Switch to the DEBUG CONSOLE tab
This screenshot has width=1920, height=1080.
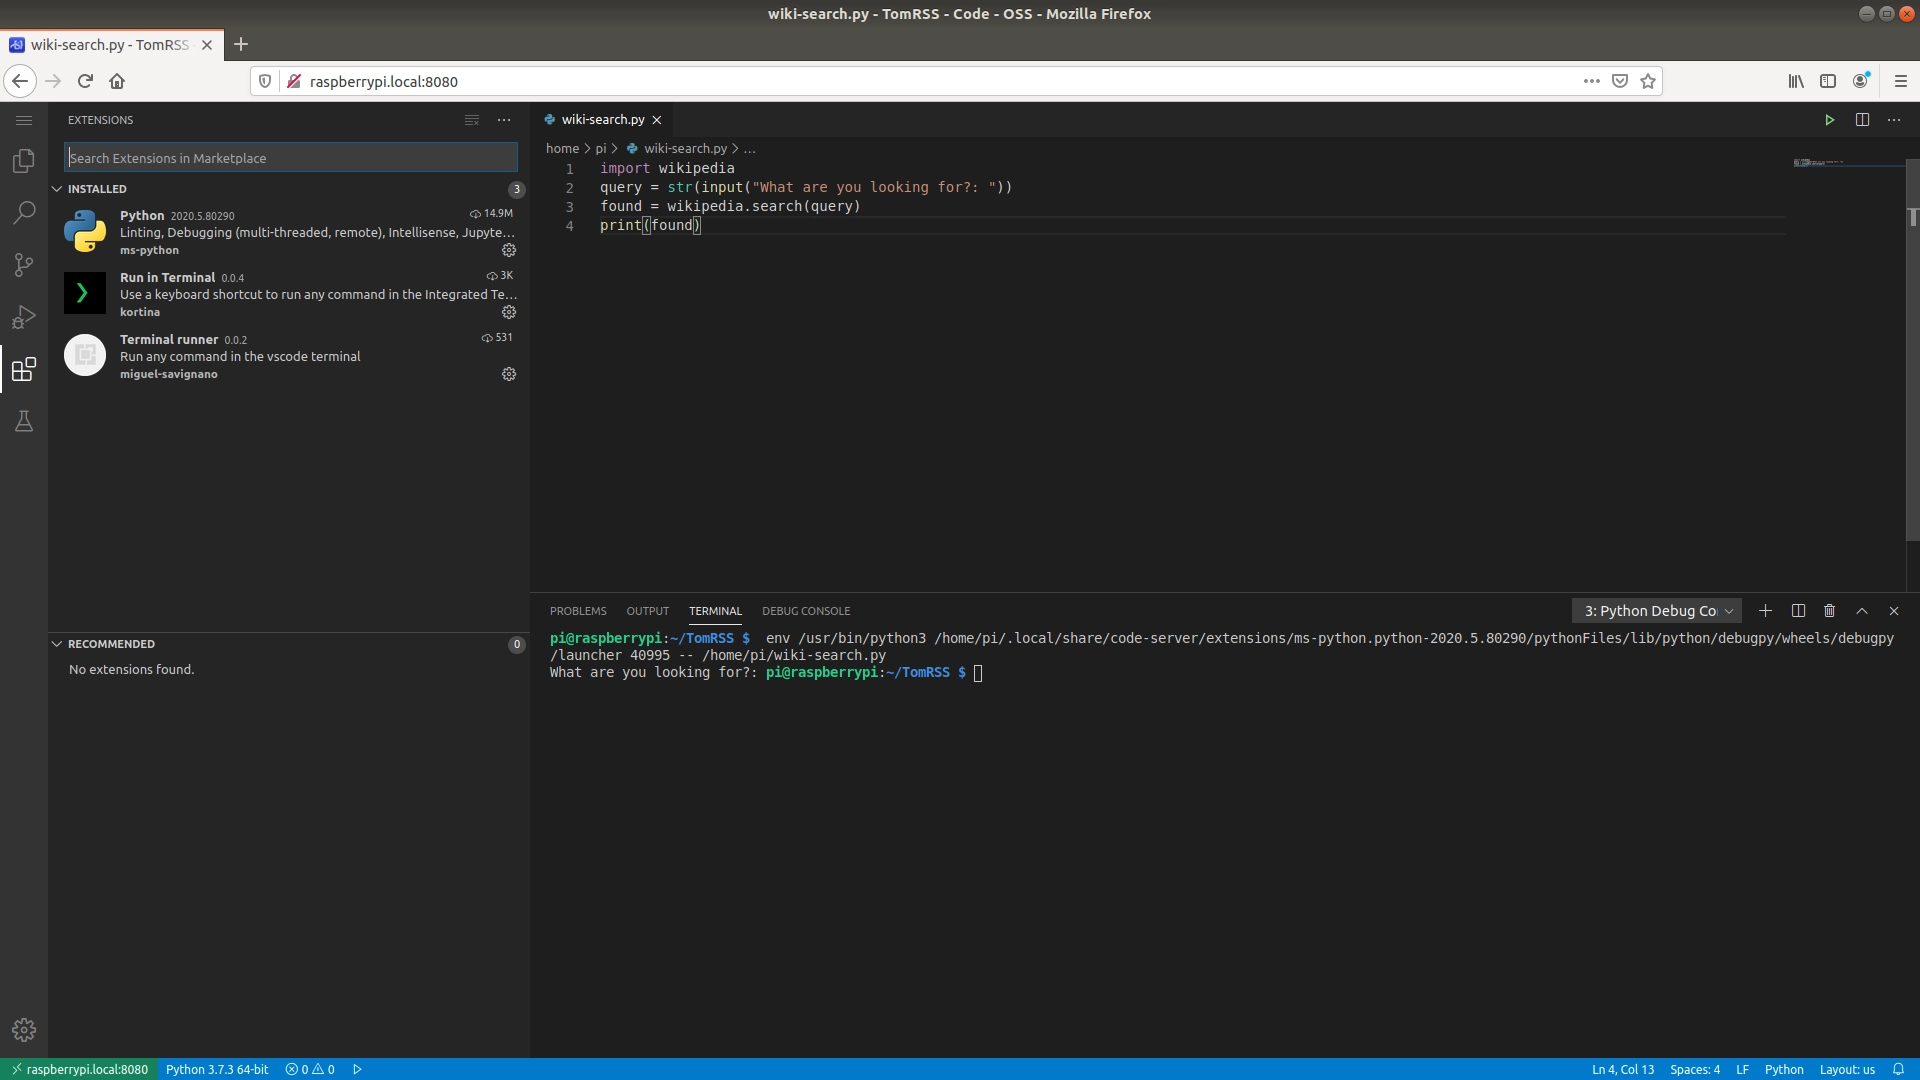[805, 611]
